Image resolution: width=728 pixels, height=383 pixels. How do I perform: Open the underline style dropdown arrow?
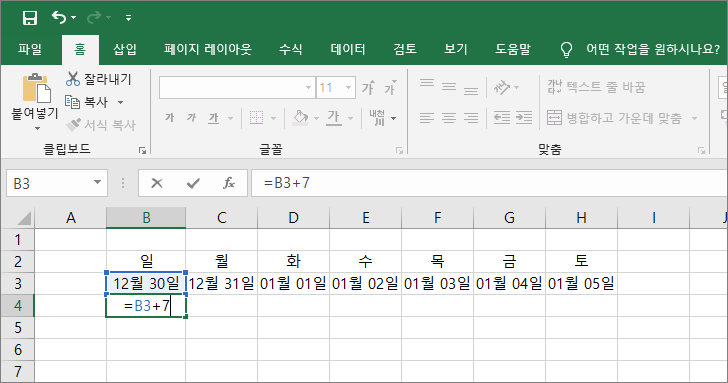pyautogui.click(x=230, y=118)
